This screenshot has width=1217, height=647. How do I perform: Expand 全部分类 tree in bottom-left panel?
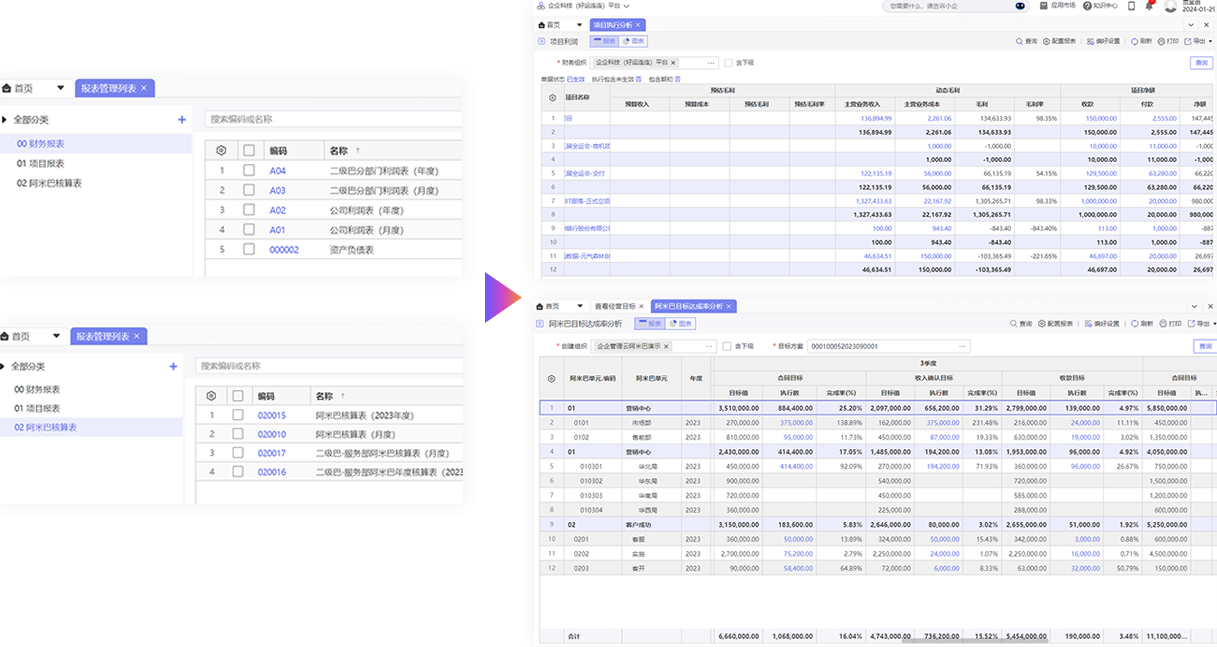pyautogui.click(x=4, y=367)
